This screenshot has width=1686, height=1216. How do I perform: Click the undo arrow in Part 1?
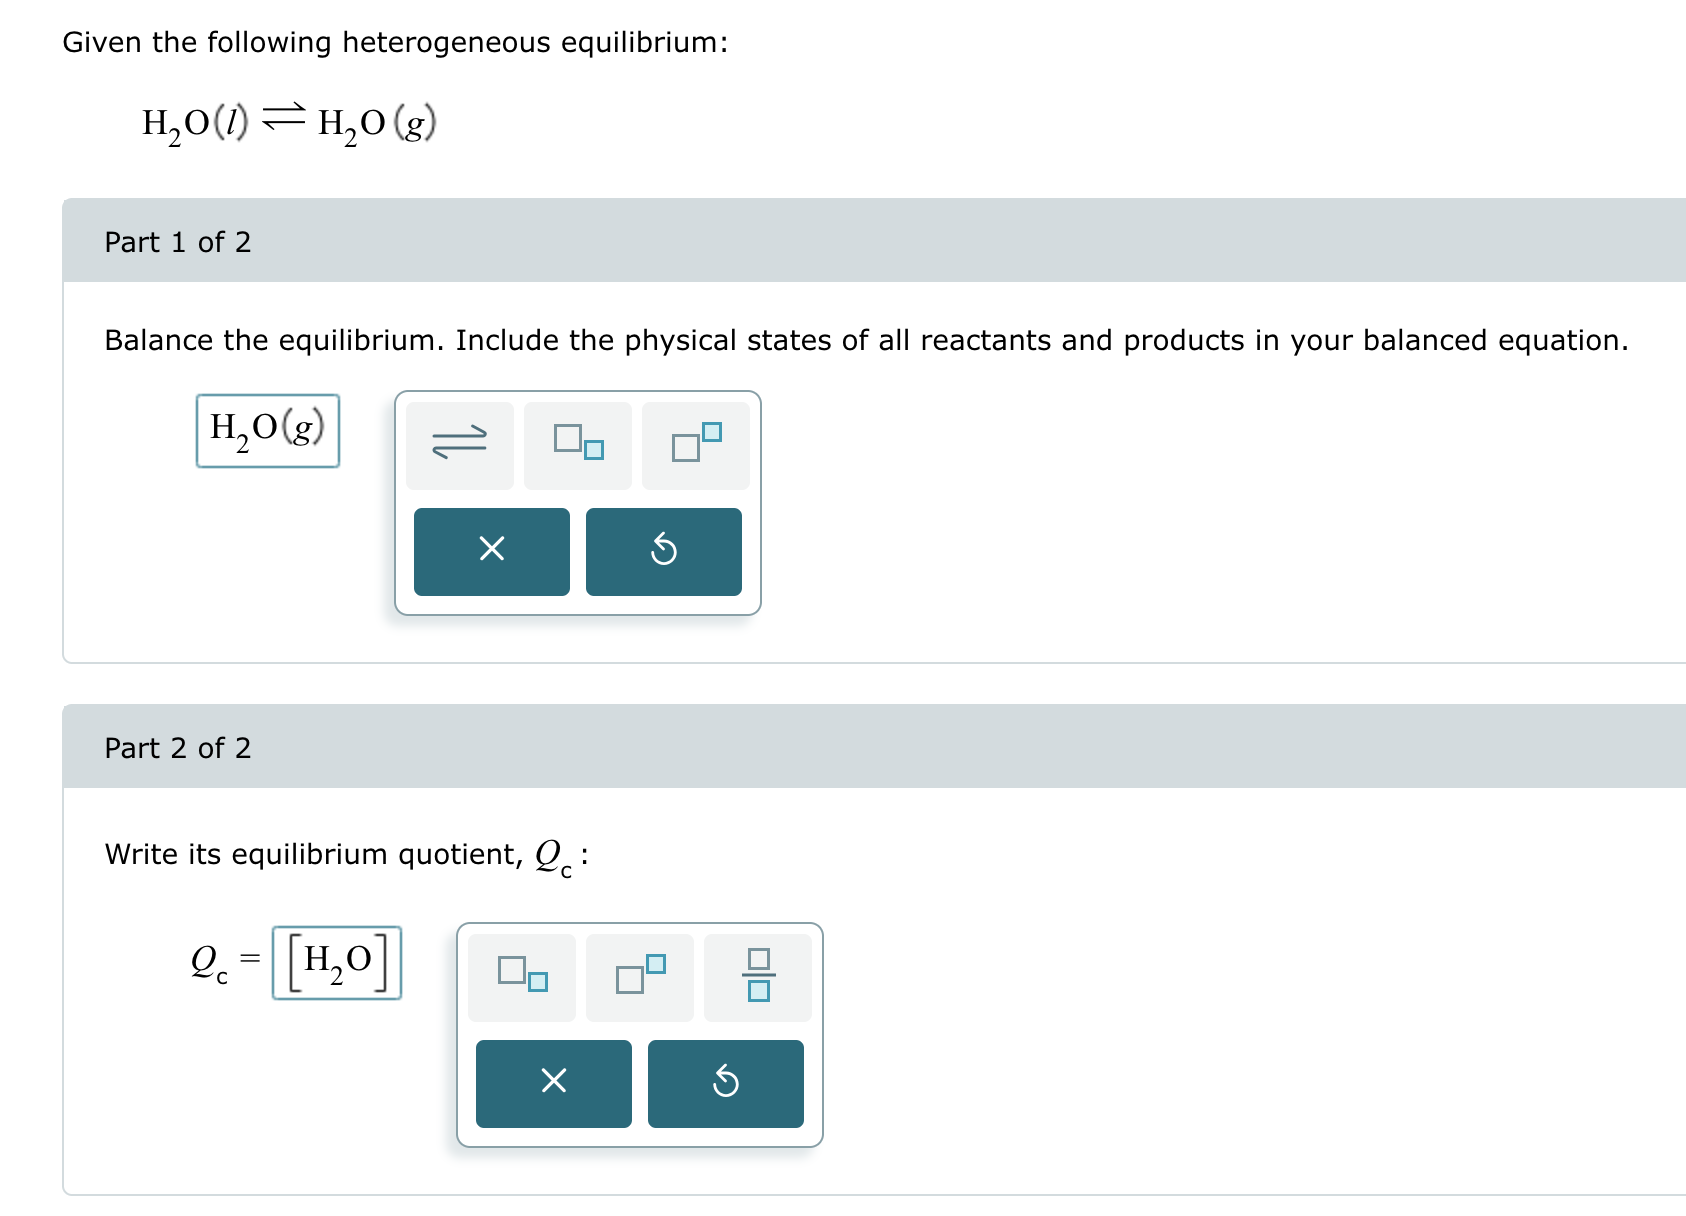pyautogui.click(x=663, y=551)
